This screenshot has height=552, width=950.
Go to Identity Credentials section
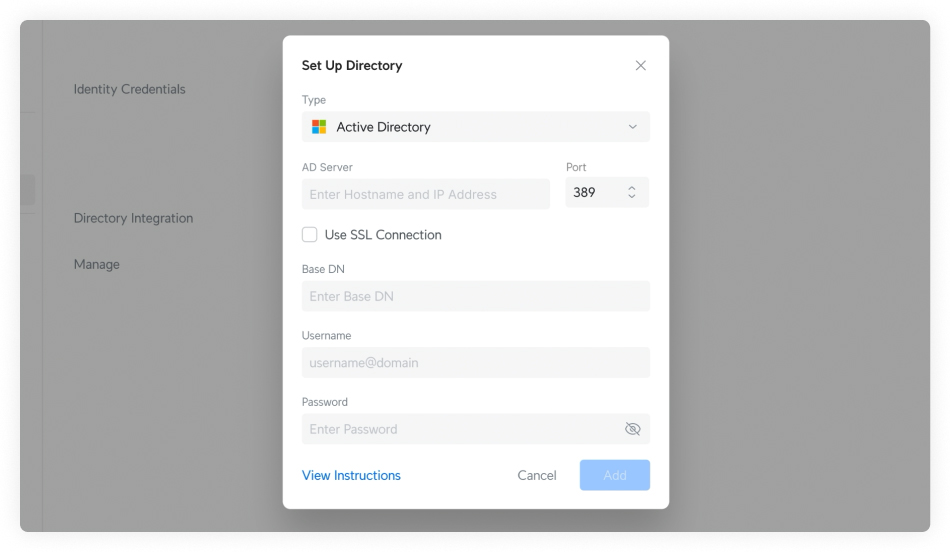pos(129,89)
